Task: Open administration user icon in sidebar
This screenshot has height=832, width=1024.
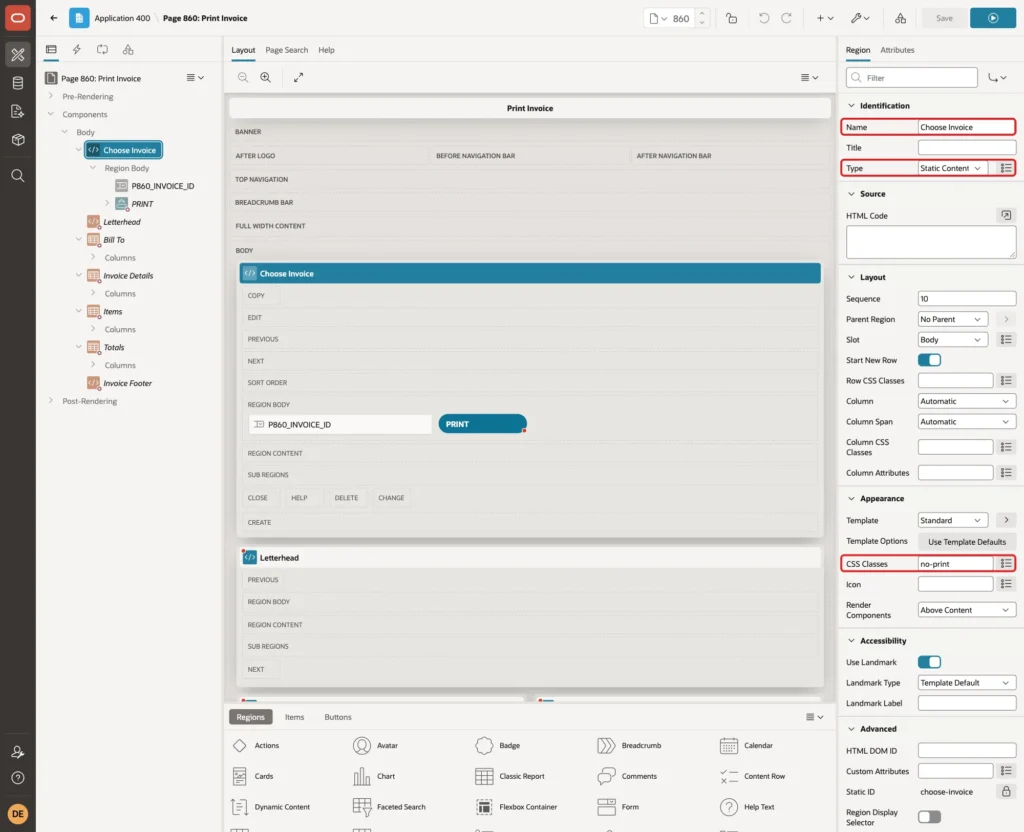Action: [x=18, y=752]
